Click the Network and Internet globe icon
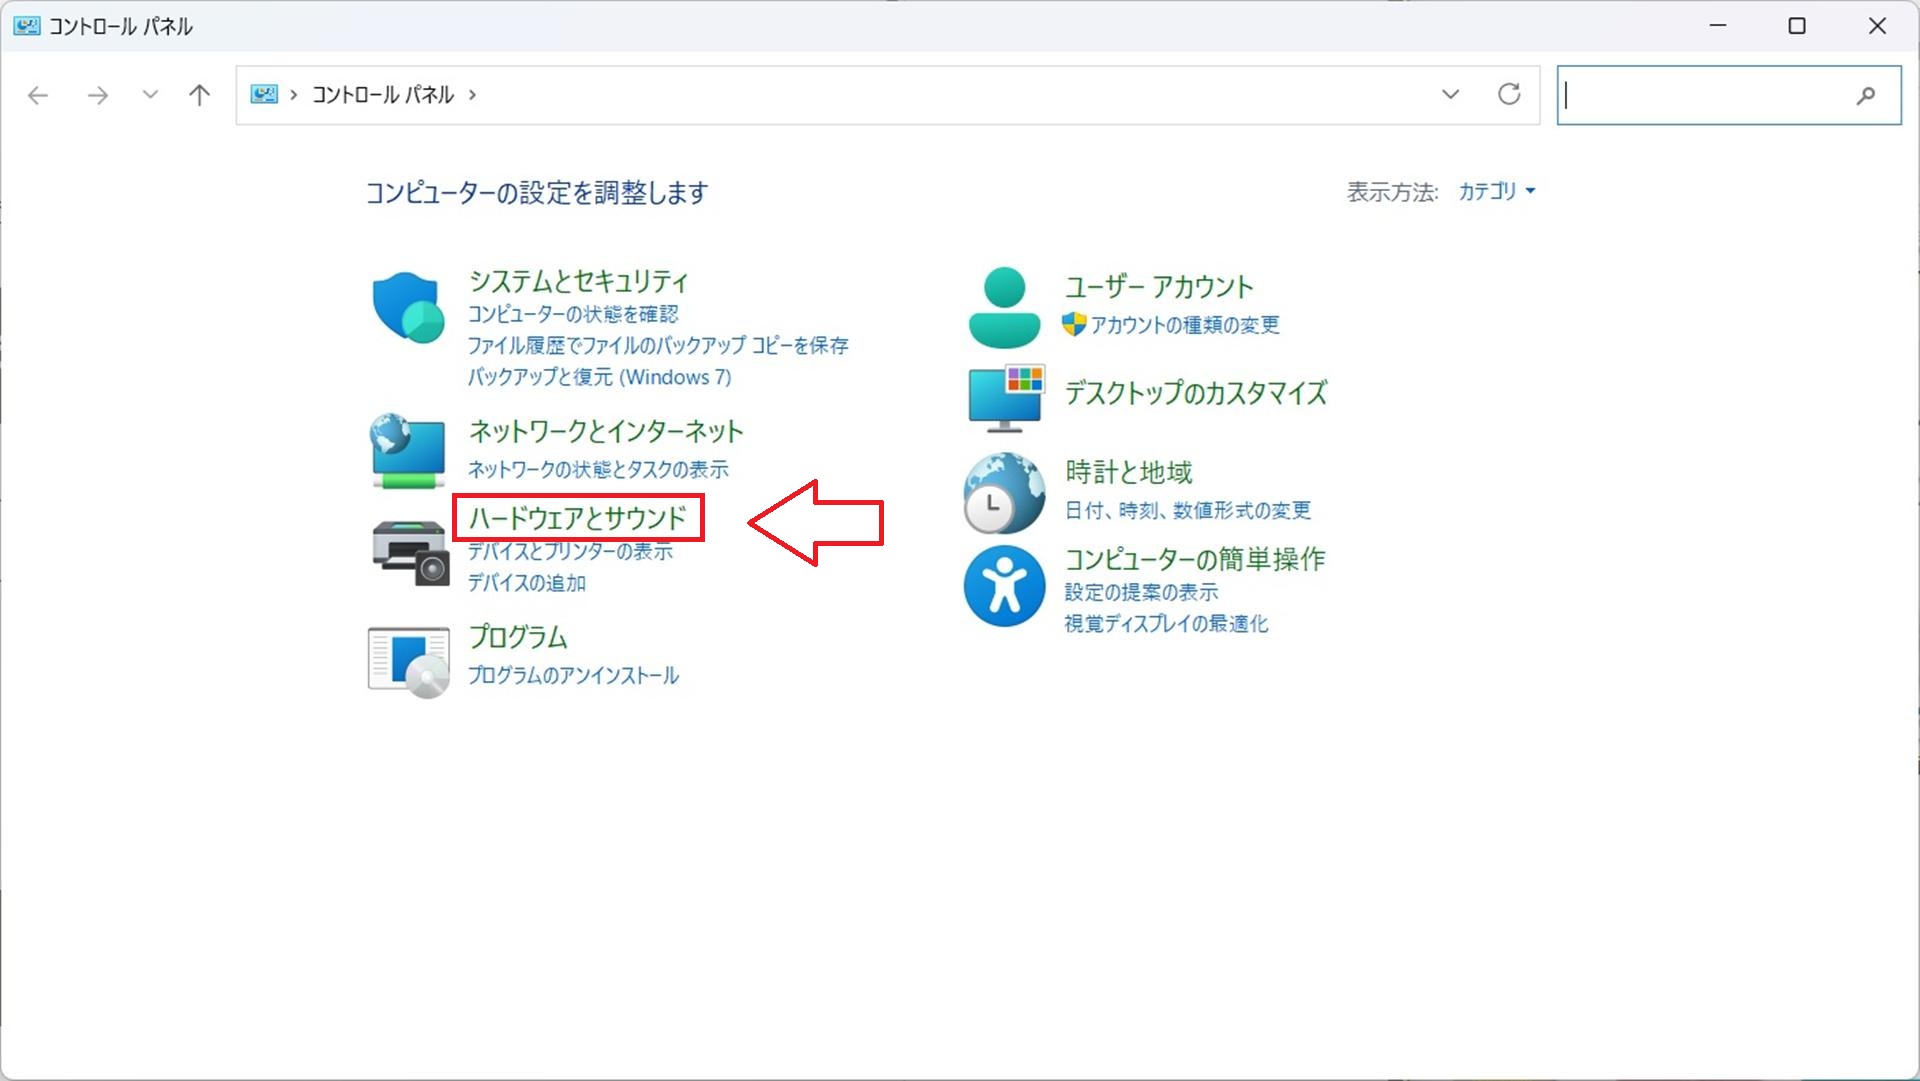The width and height of the screenshot is (1920, 1081). (408, 451)
